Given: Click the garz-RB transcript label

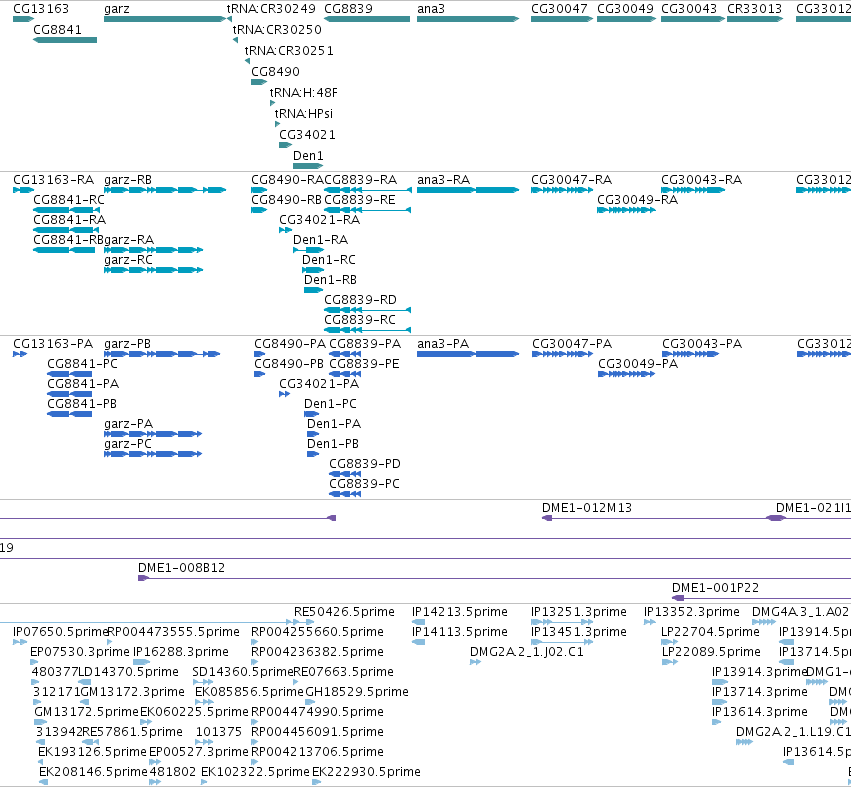Looking at the screenshot, I should click(128, 180).
